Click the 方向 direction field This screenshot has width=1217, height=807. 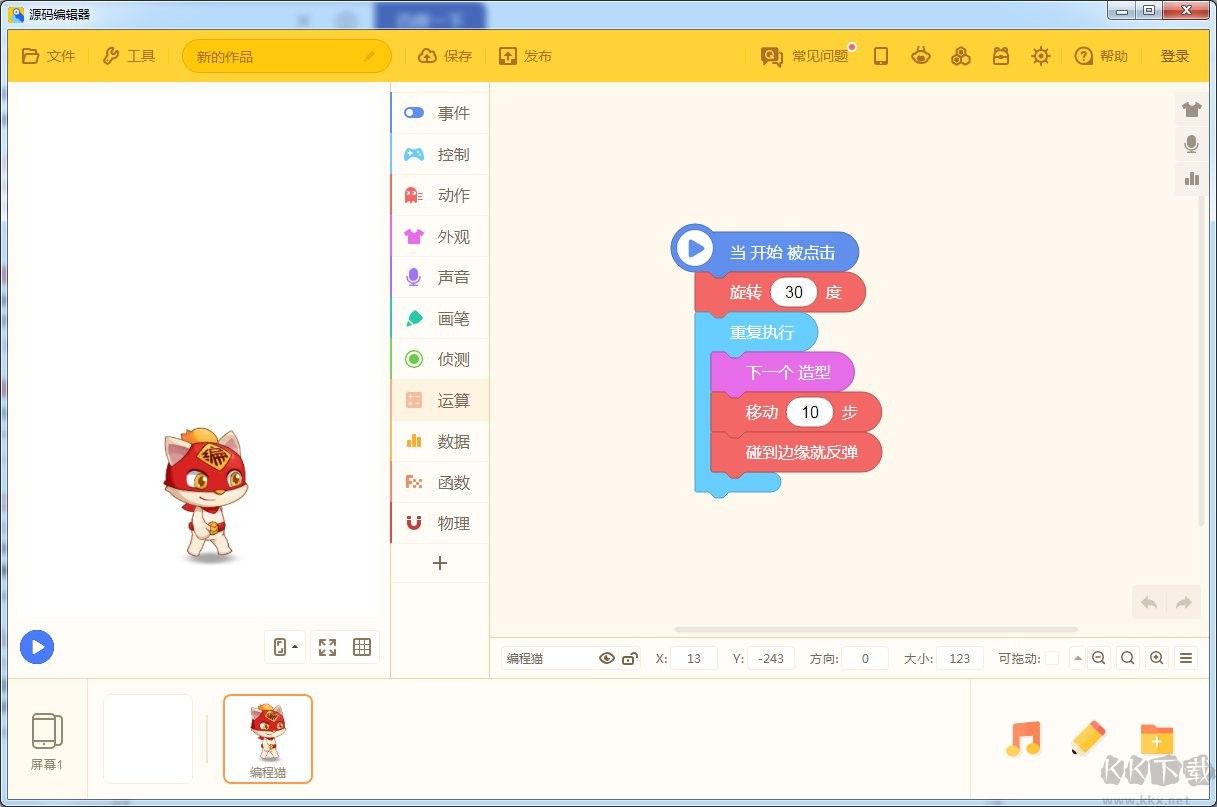tap(865, 658)
